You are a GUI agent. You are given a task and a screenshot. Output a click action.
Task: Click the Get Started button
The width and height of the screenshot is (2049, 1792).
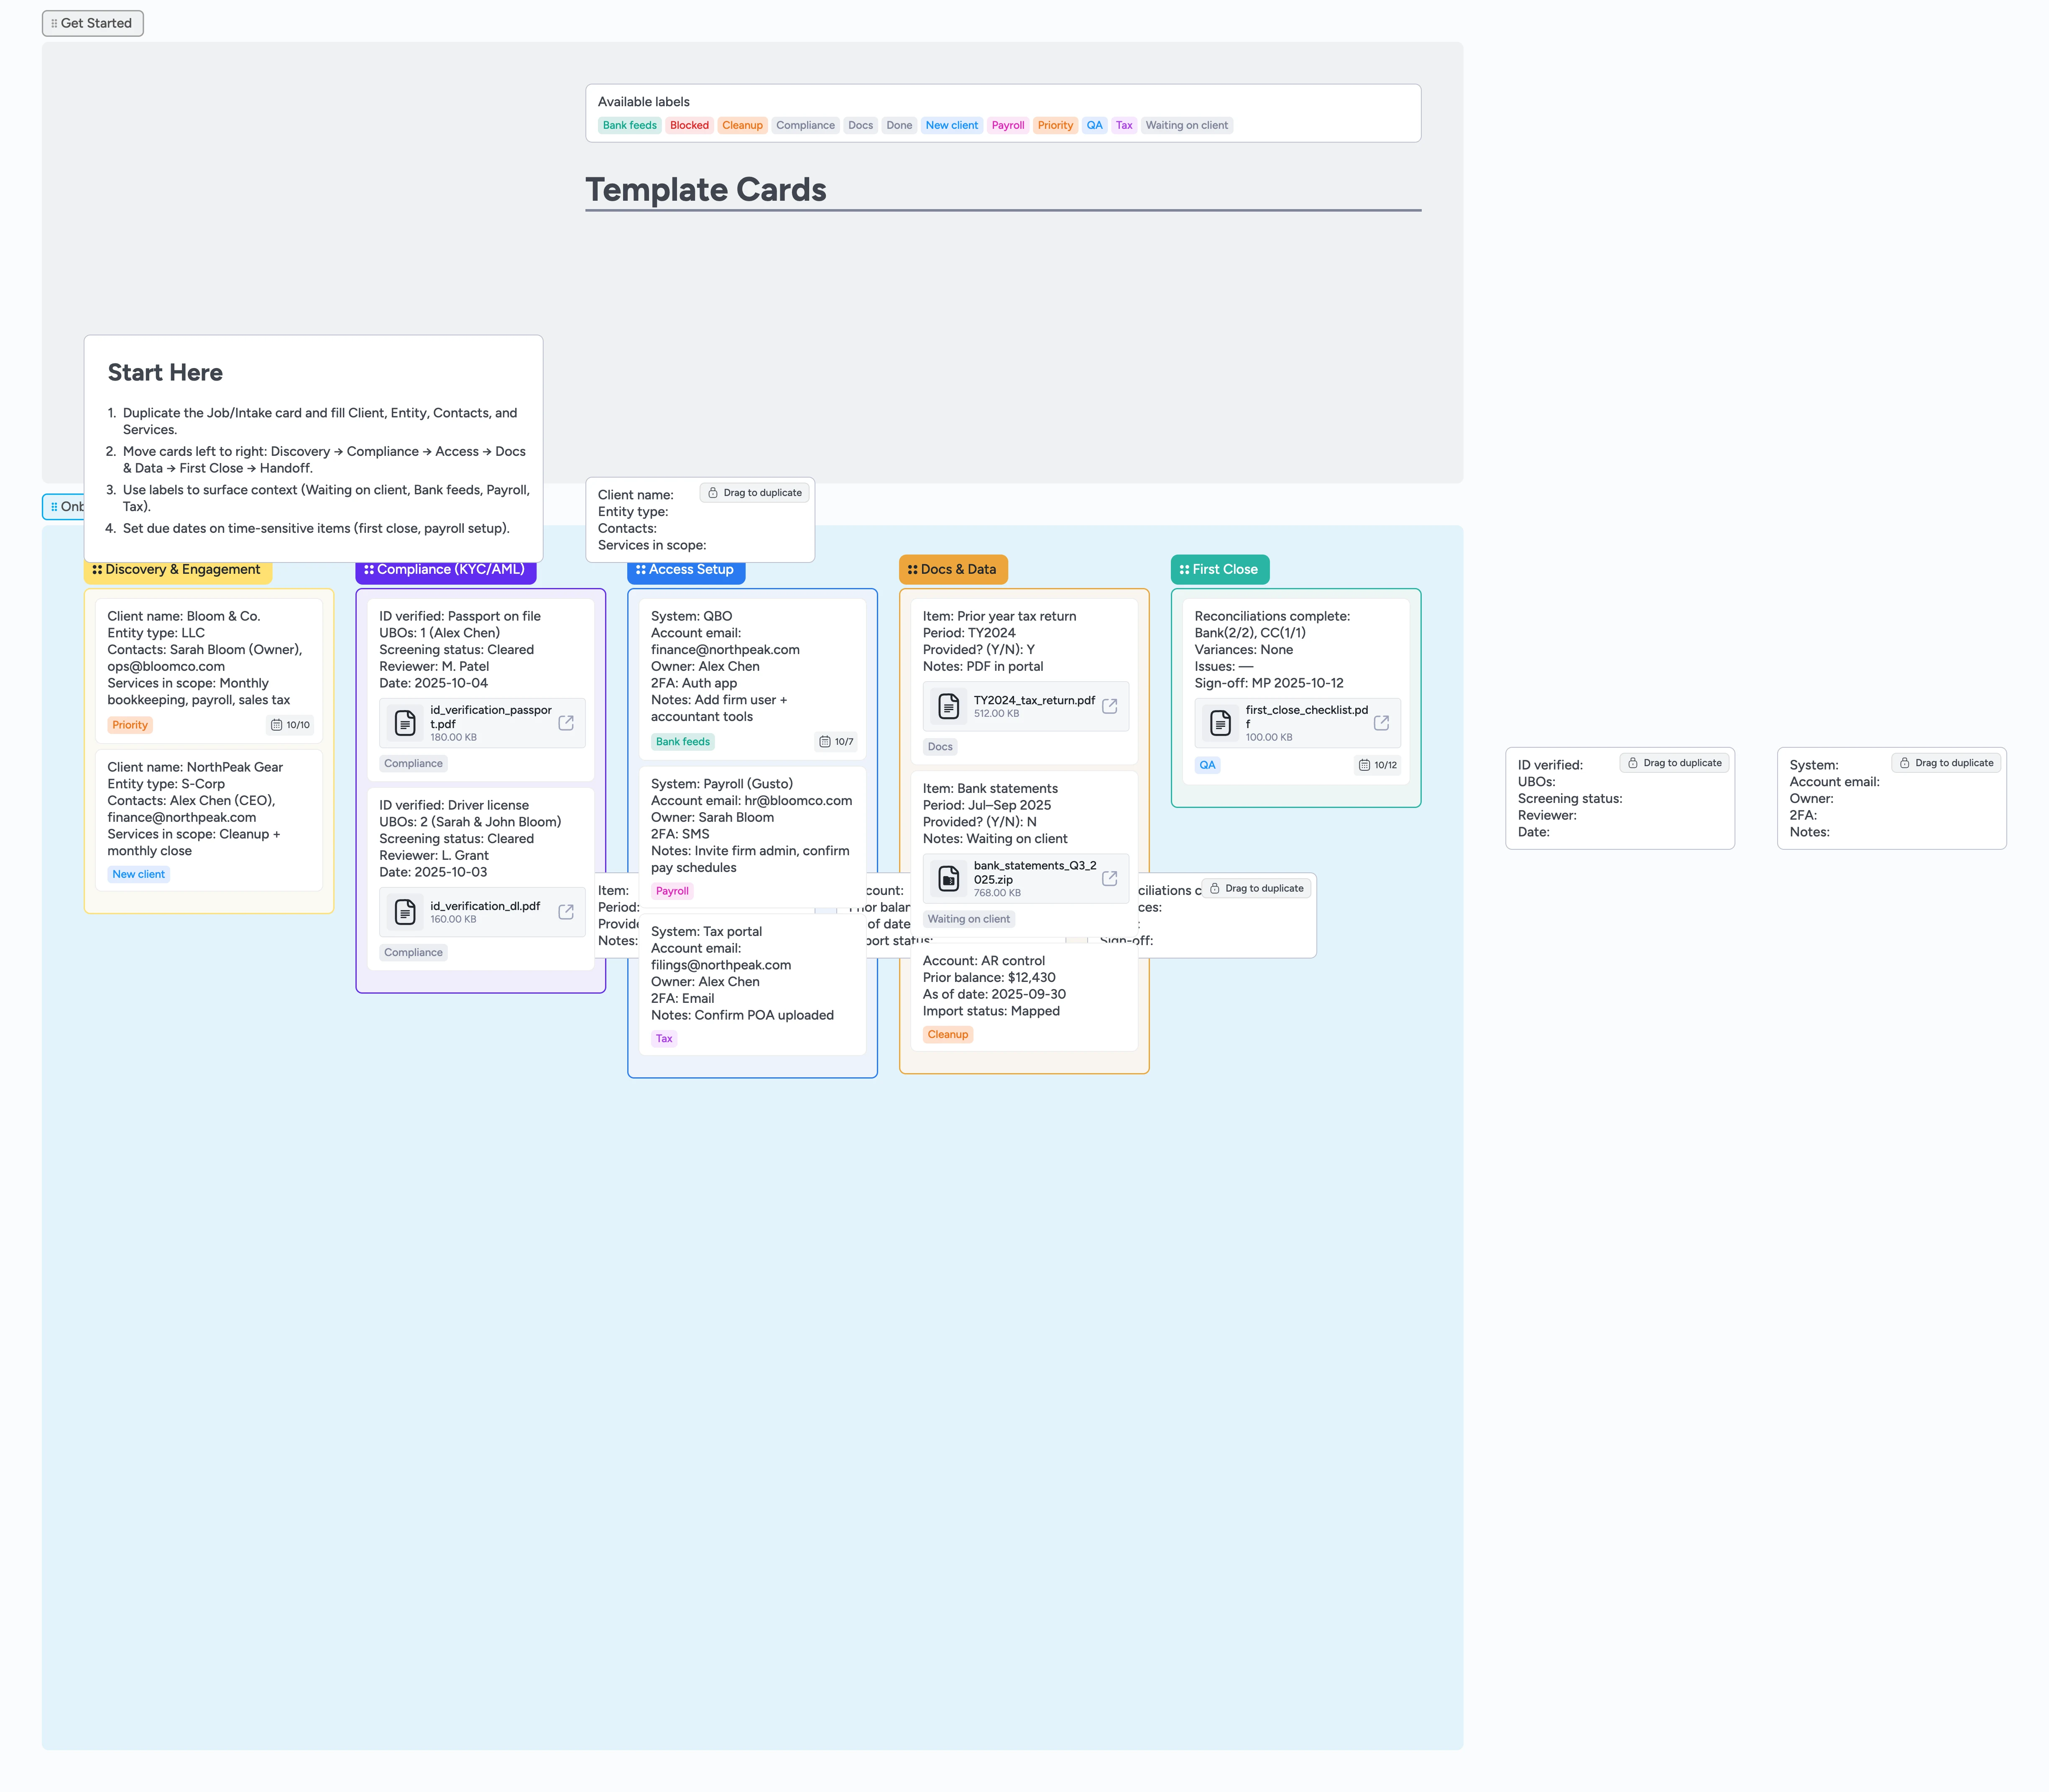[x=92, y=22]
